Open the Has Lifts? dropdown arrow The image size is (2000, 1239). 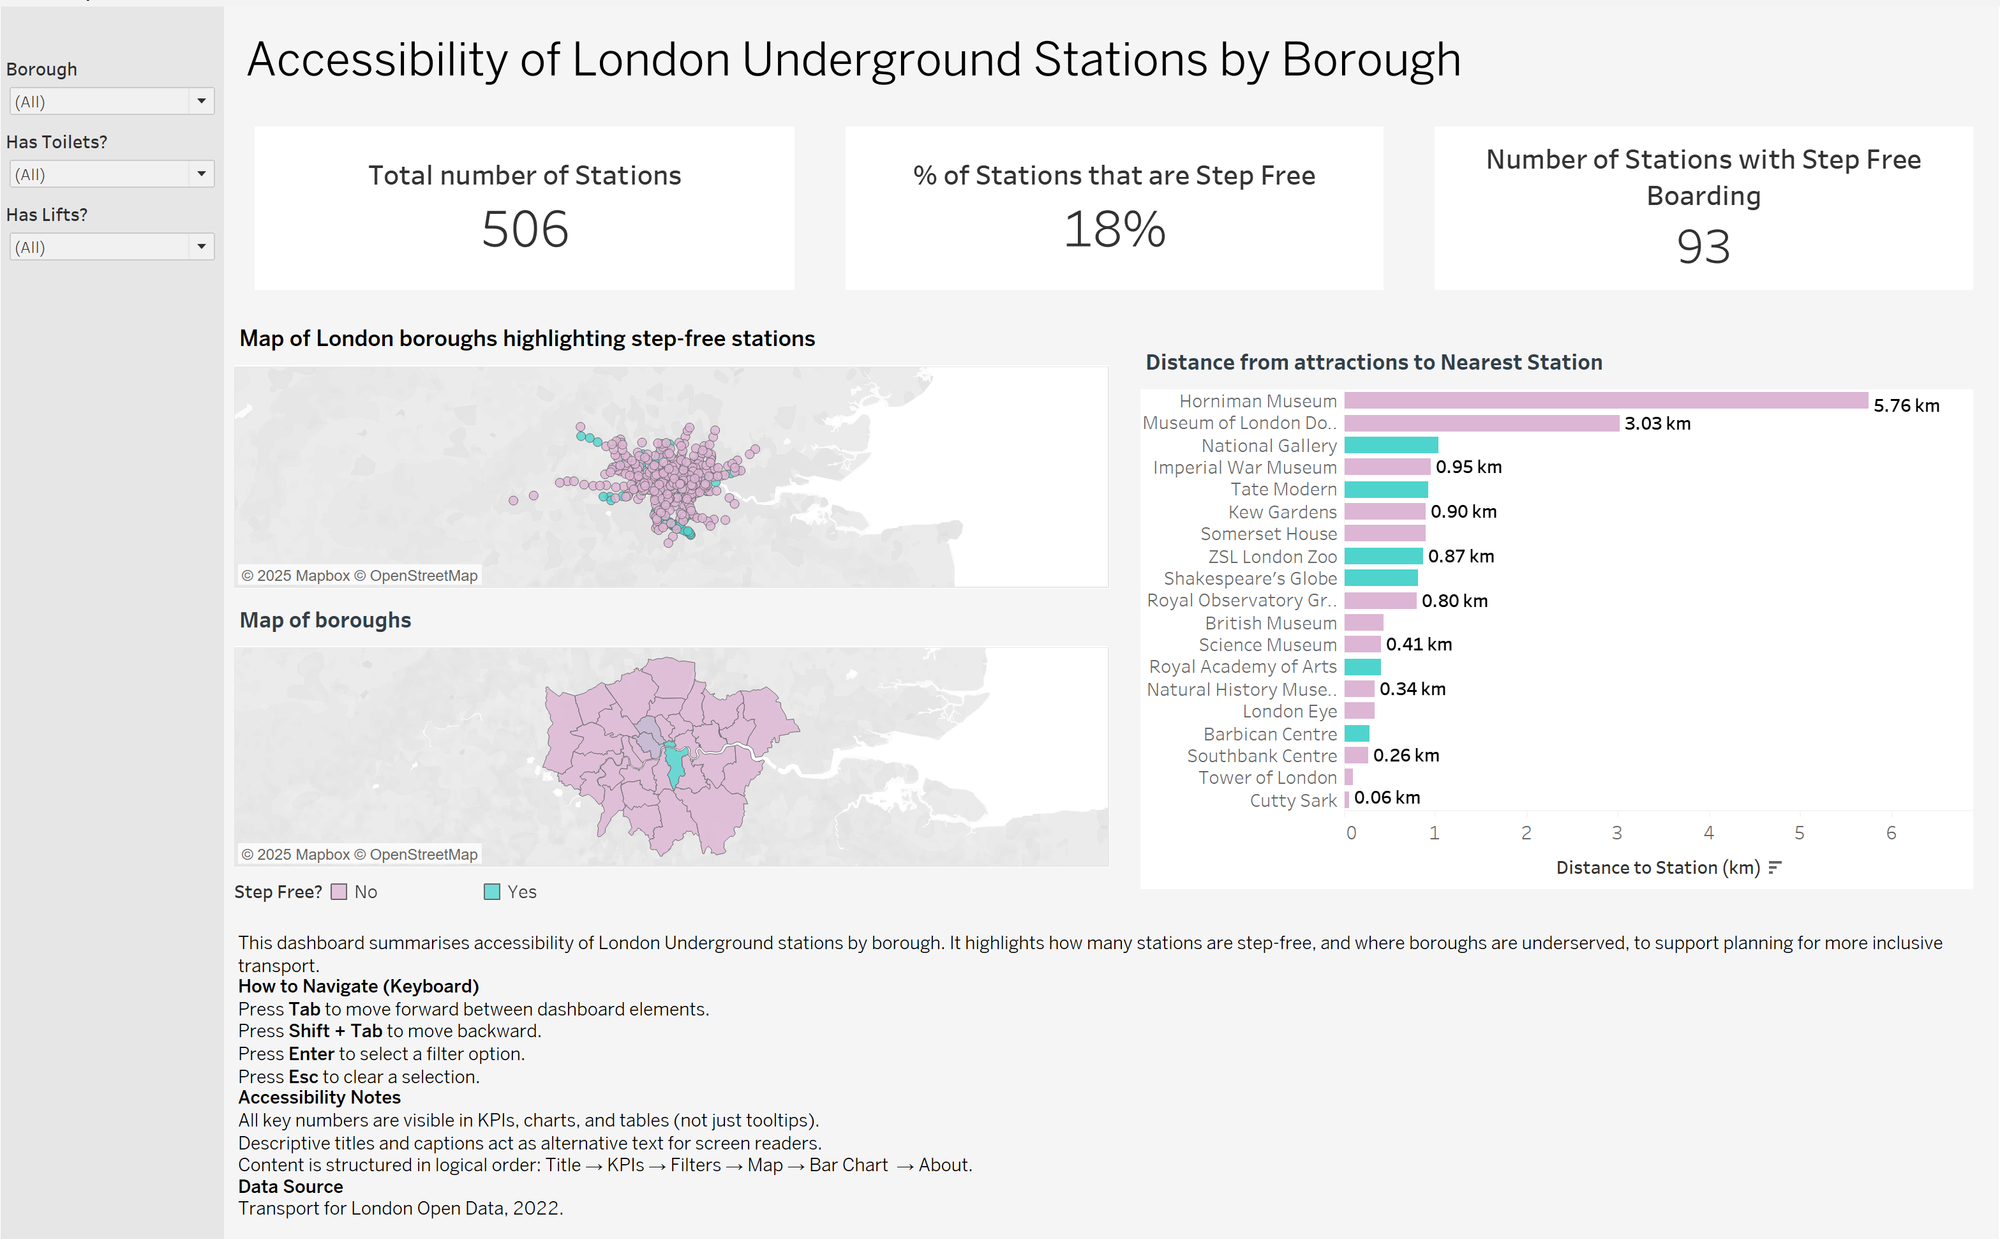pyautogui.click(x=201, y=247)
